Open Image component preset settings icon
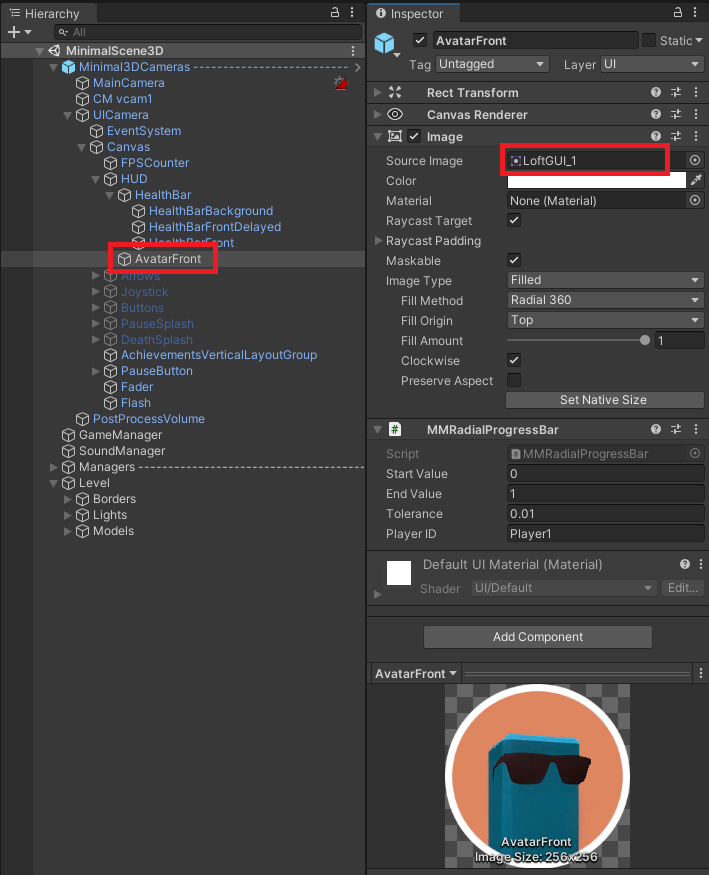The width and height of the screenshot is (709, 875). (676, 136)
